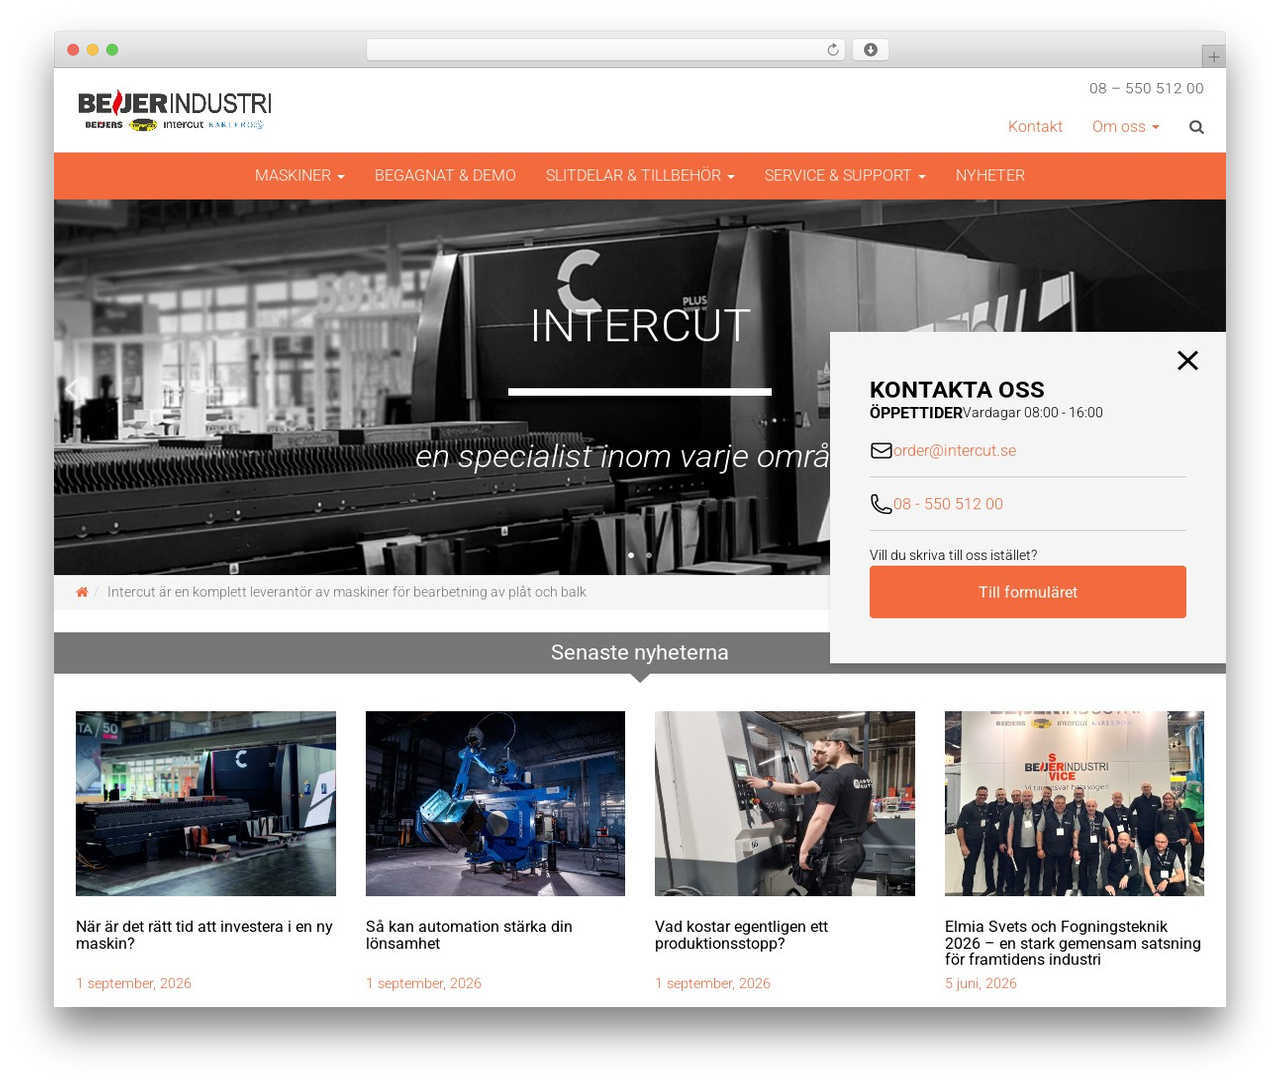Open the produktionsstopp cost article

coord(741,935)
